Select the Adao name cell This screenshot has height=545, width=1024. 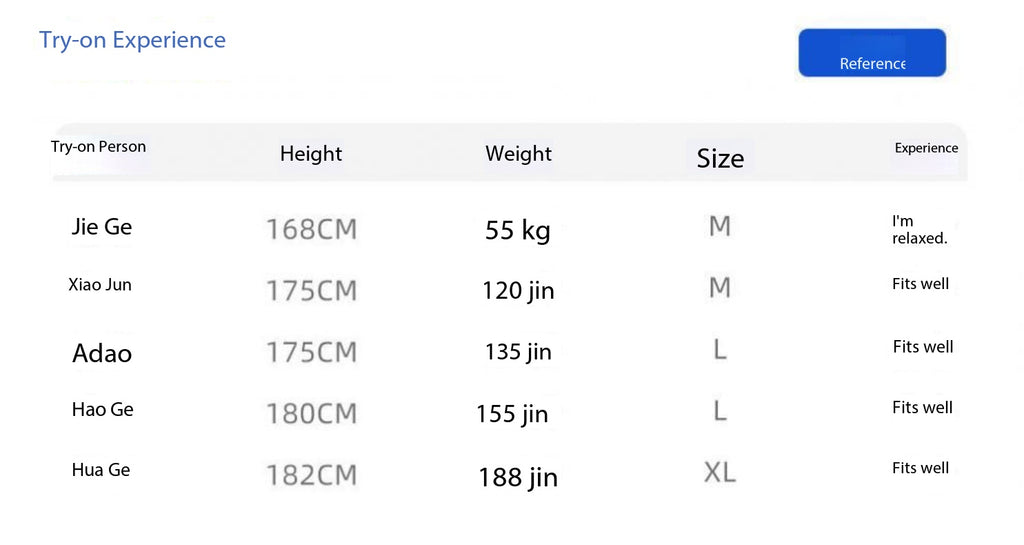[102, 353]
